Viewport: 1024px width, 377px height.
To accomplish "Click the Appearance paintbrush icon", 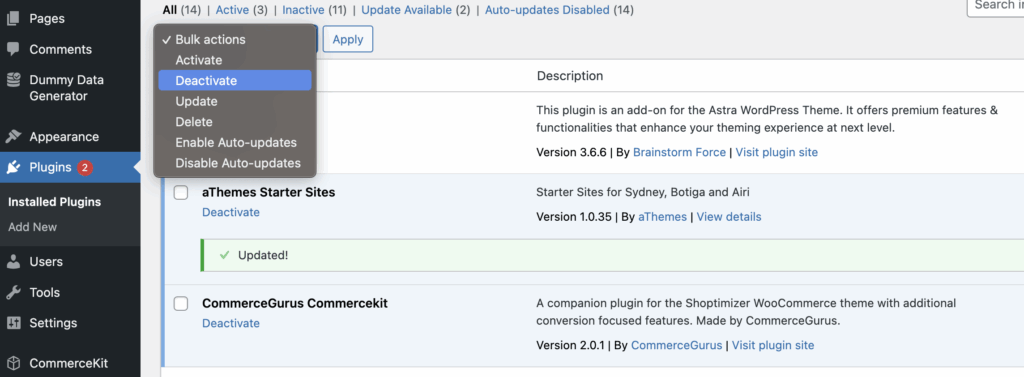I will [13, 137].
